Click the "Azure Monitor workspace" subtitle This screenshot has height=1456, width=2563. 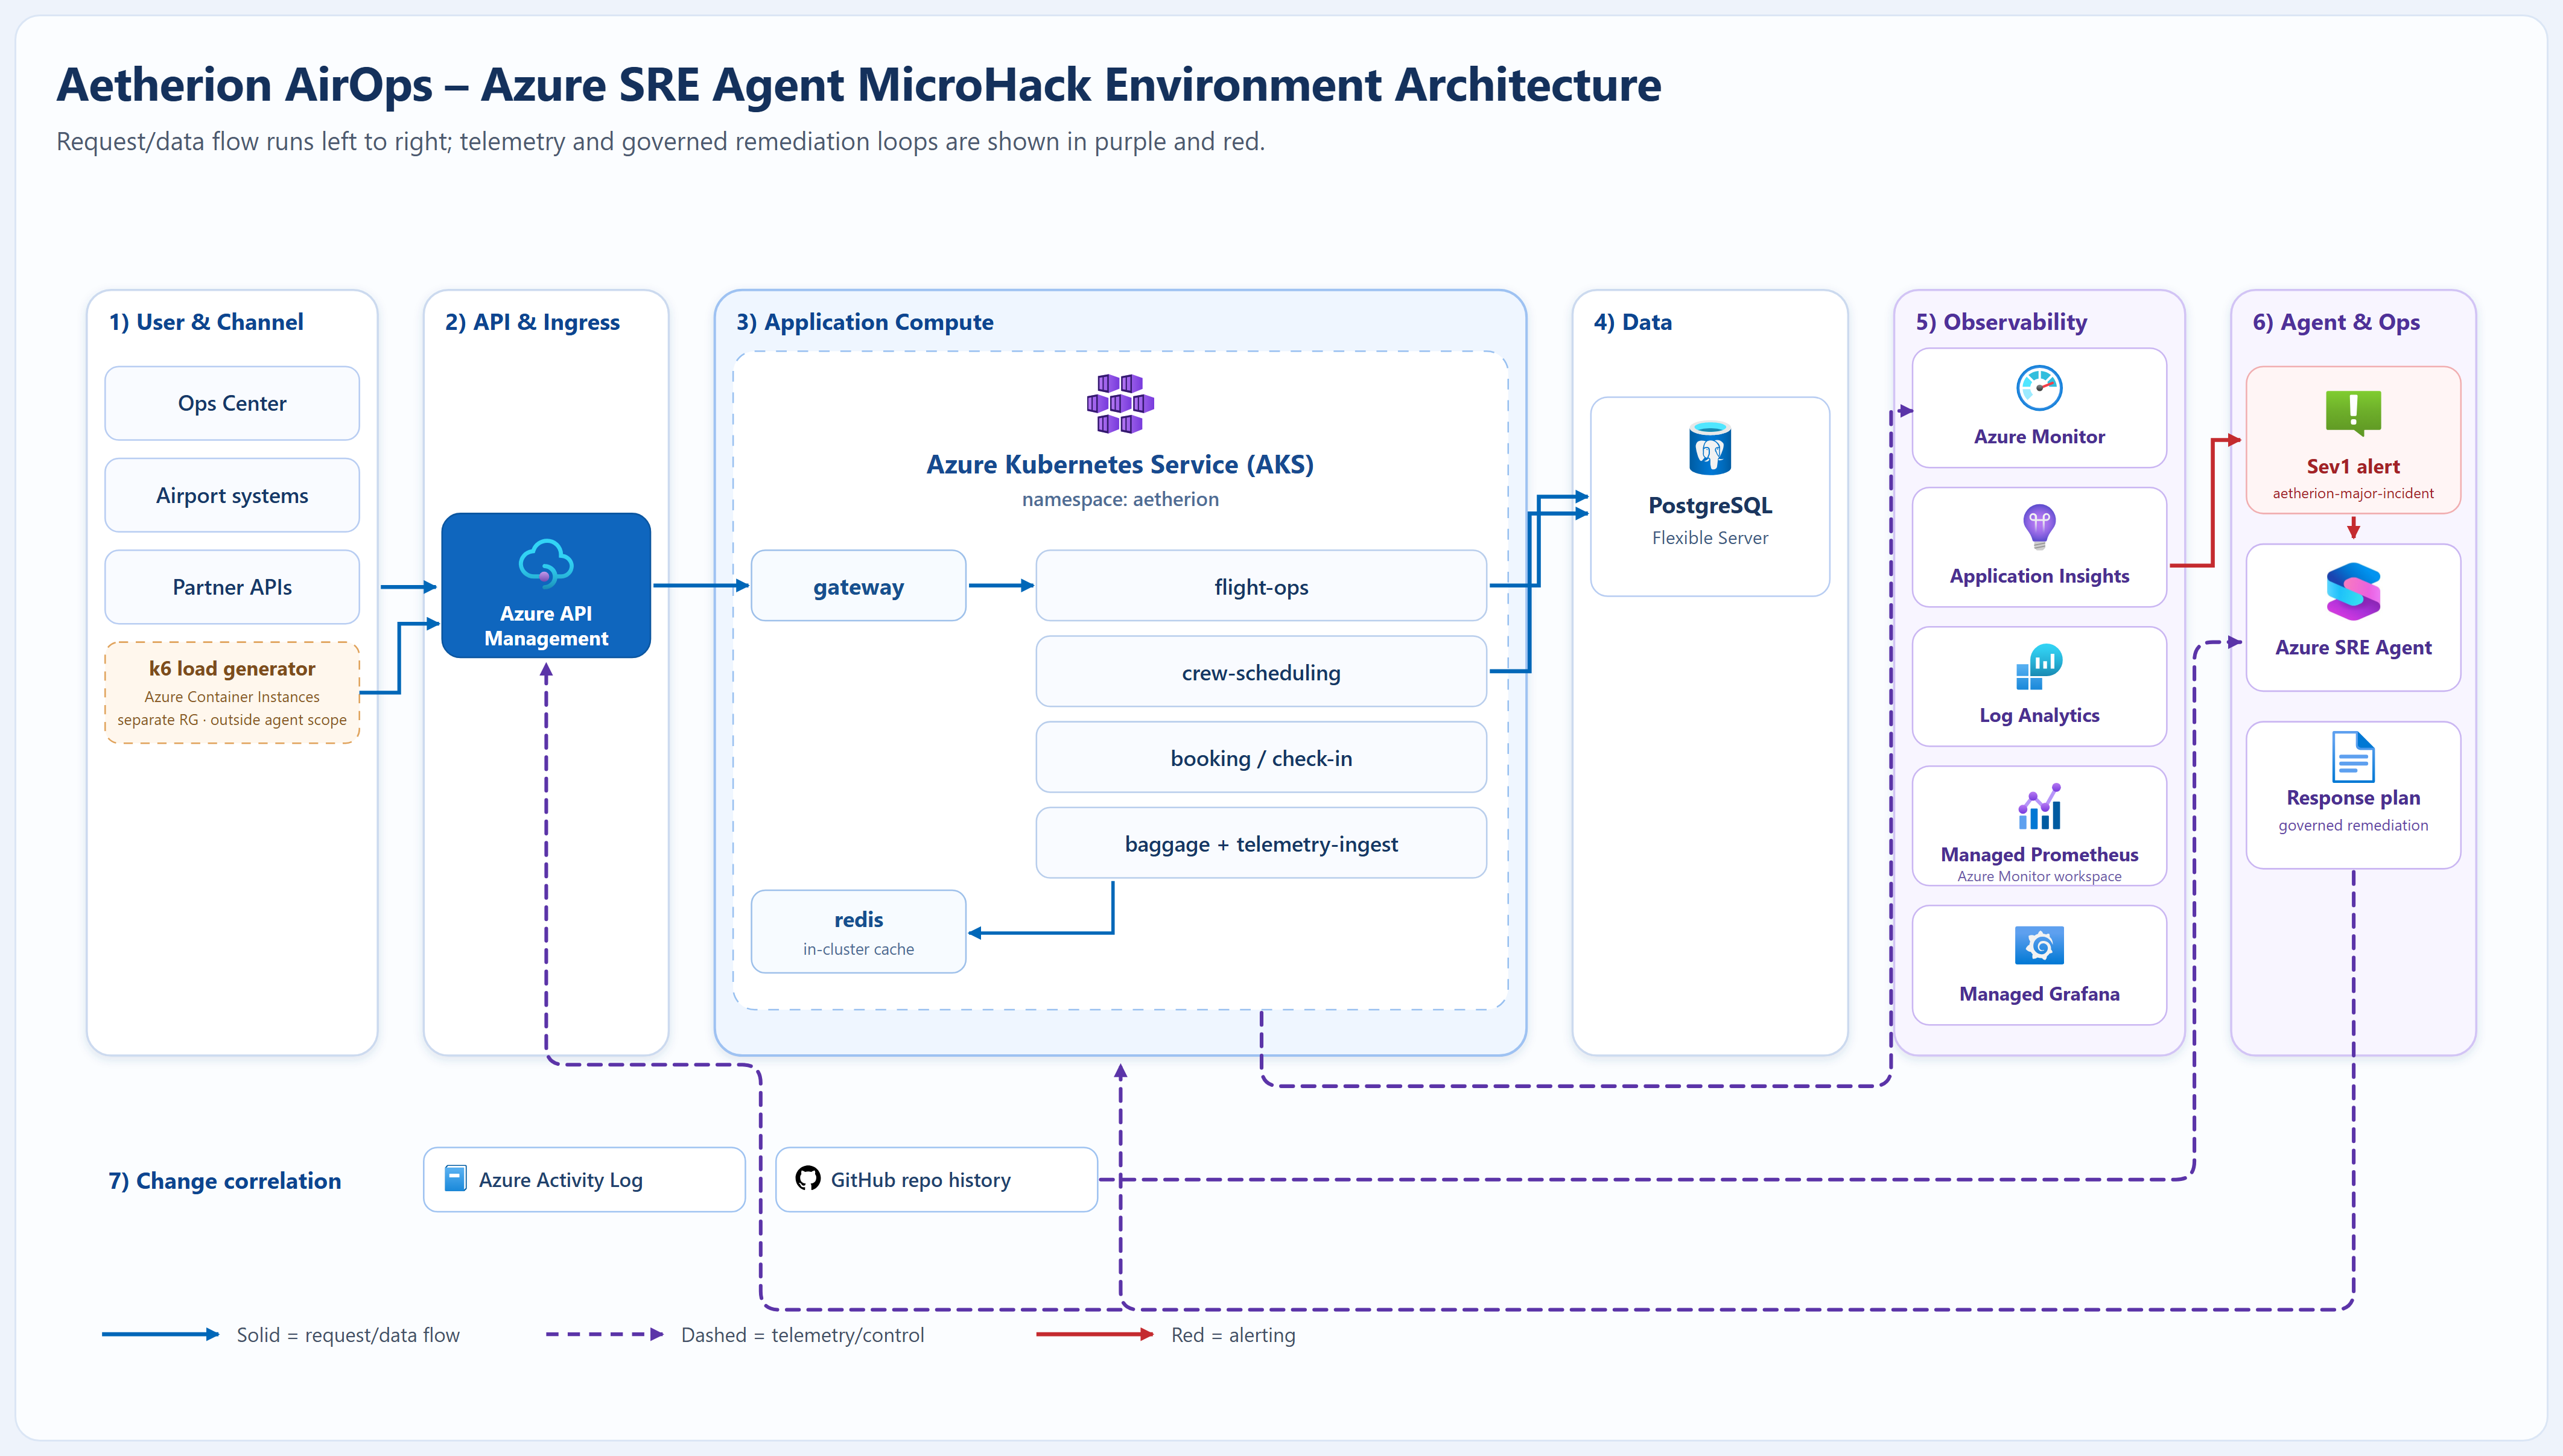pyautogui.click(x=2039, y=876)
